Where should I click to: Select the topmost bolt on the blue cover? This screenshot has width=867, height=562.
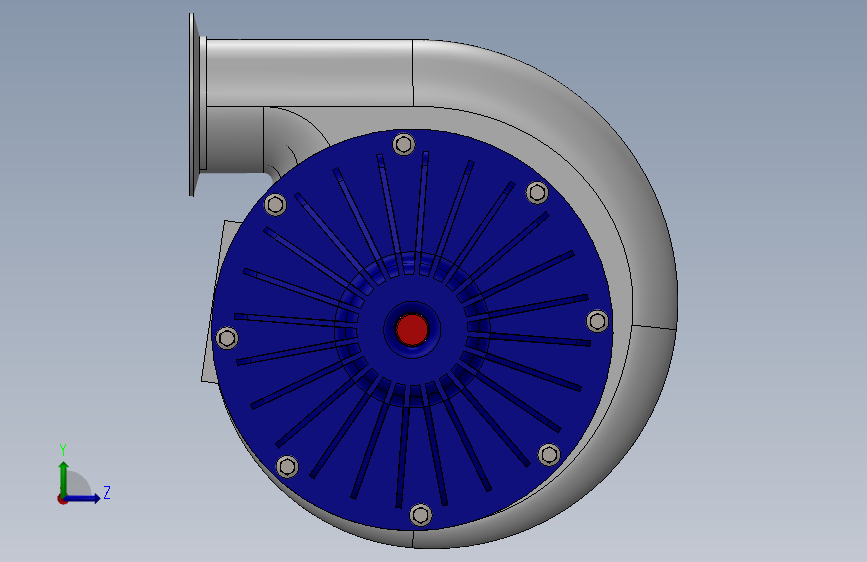pyautogui.click(x=404, y=144)
